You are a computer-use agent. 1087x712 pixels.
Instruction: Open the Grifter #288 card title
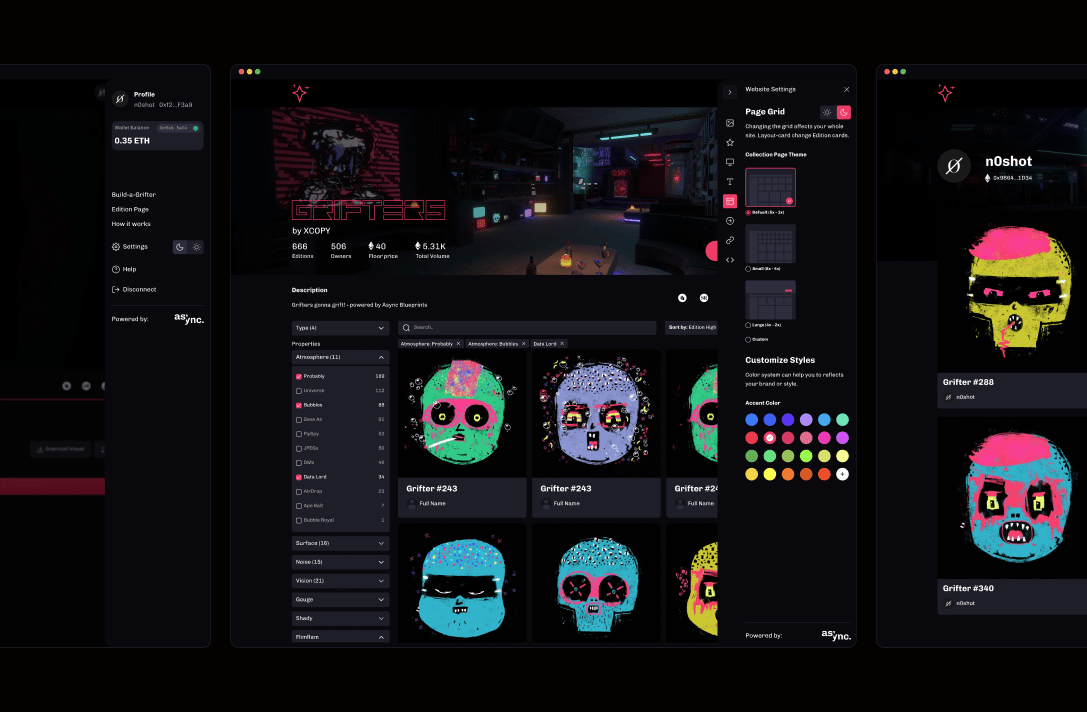(968, 382)
